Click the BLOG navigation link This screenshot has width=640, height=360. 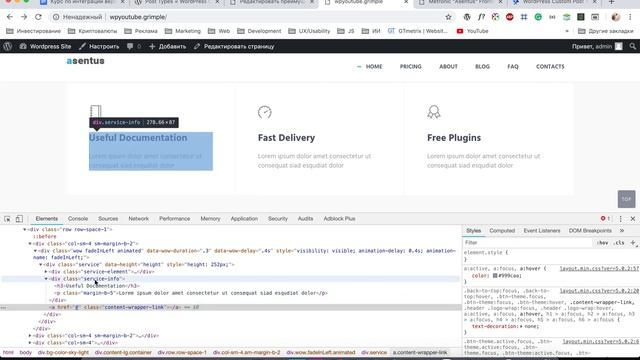(482, 67)
